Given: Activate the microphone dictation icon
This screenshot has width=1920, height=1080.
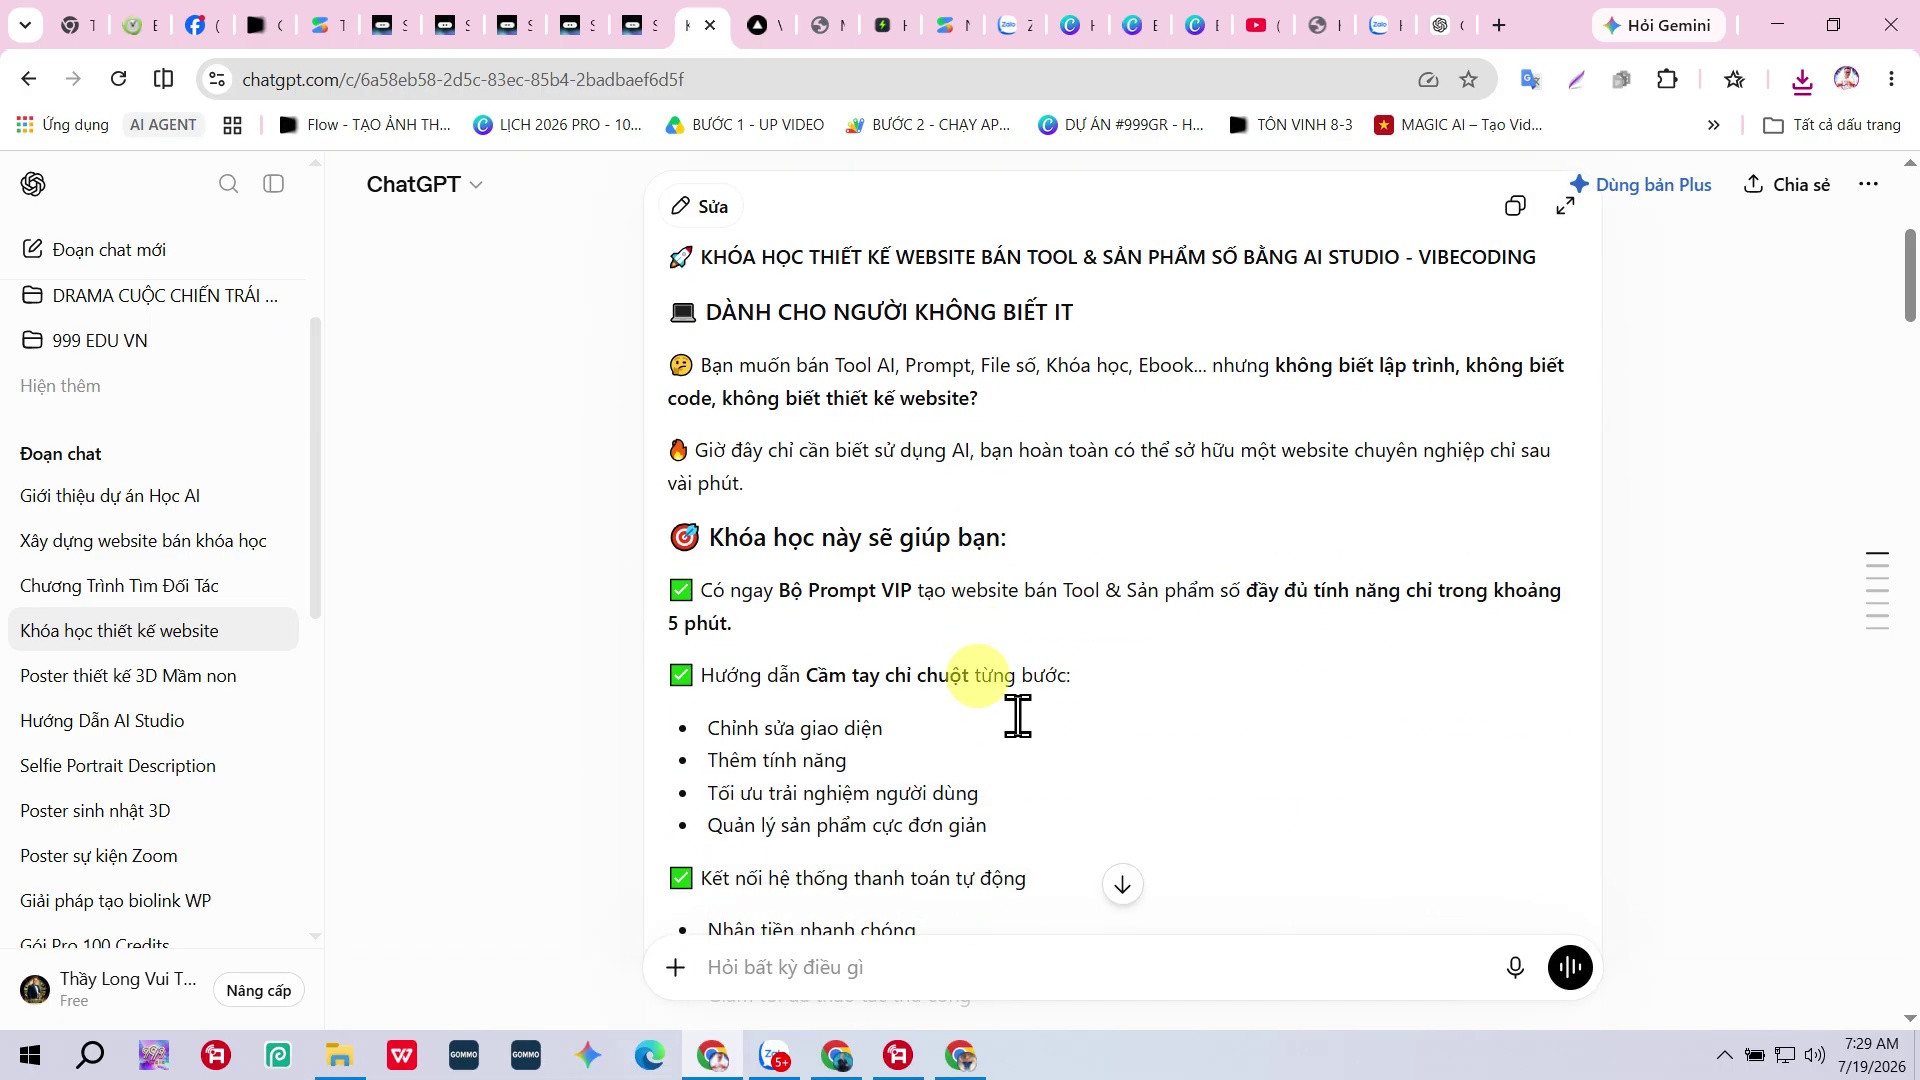Looking at the screenshot, I should click(x=1515, y=967).
